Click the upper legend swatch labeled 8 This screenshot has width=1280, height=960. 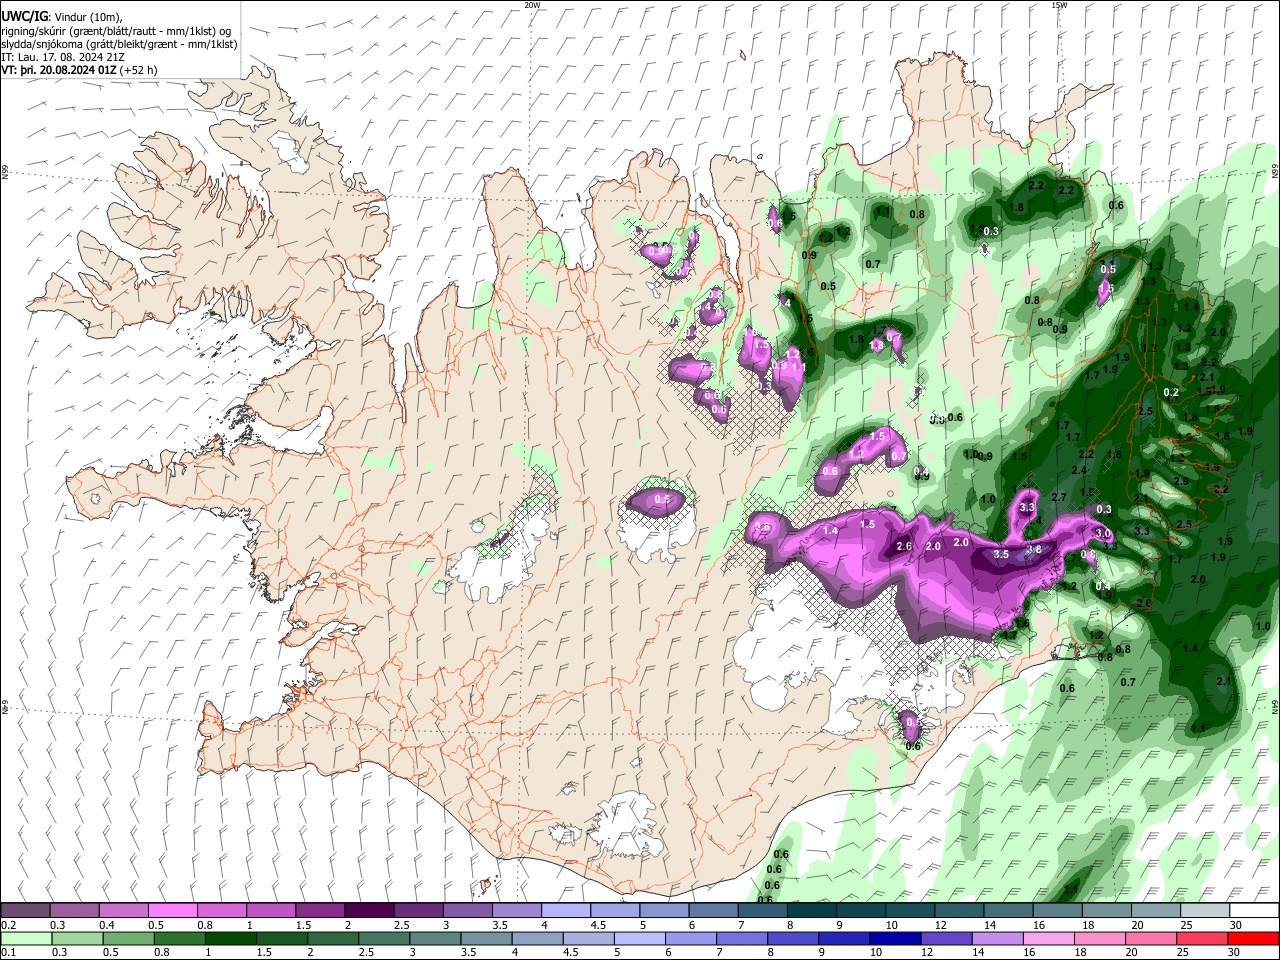[812, 911]
